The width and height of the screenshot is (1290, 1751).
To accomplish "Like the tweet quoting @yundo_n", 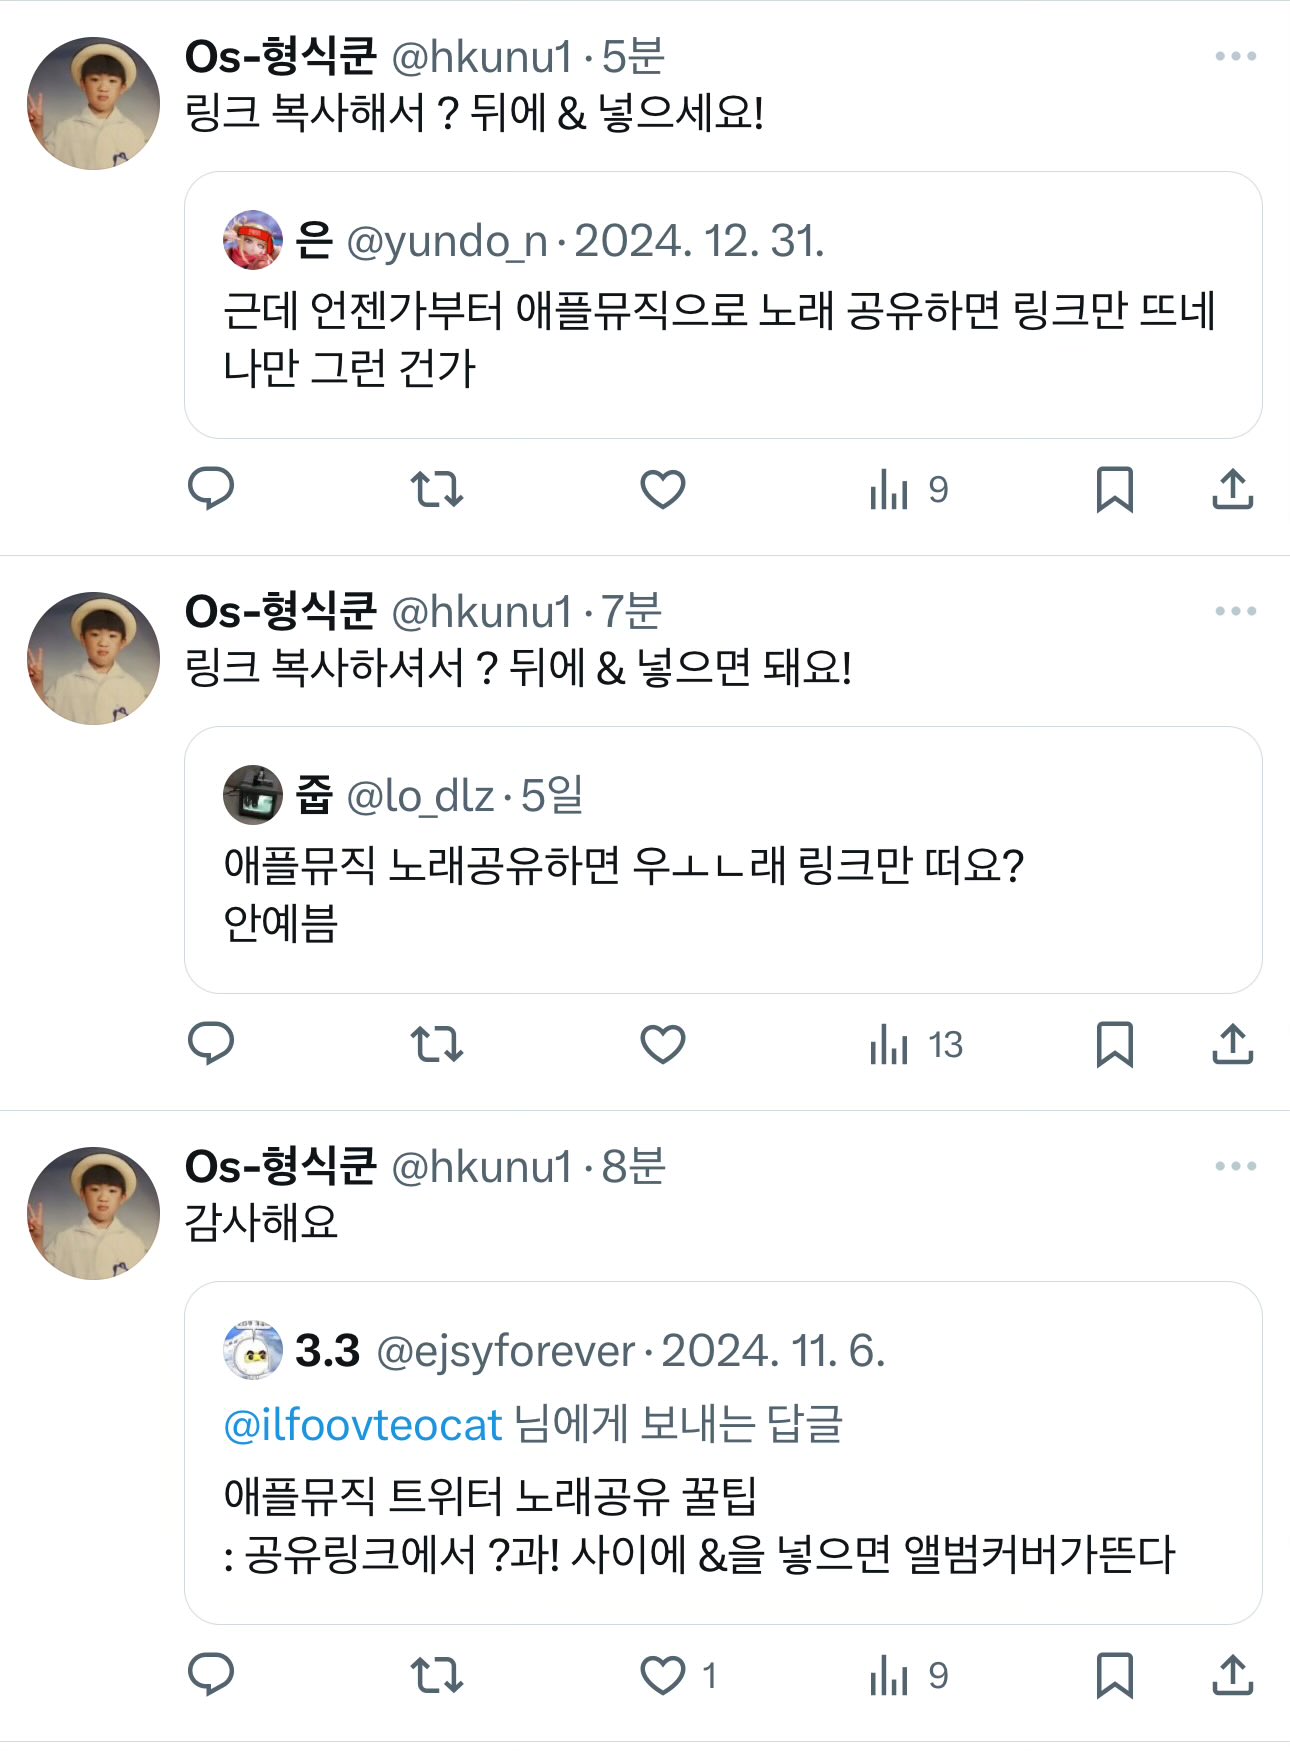I will (x=663, y=489).
